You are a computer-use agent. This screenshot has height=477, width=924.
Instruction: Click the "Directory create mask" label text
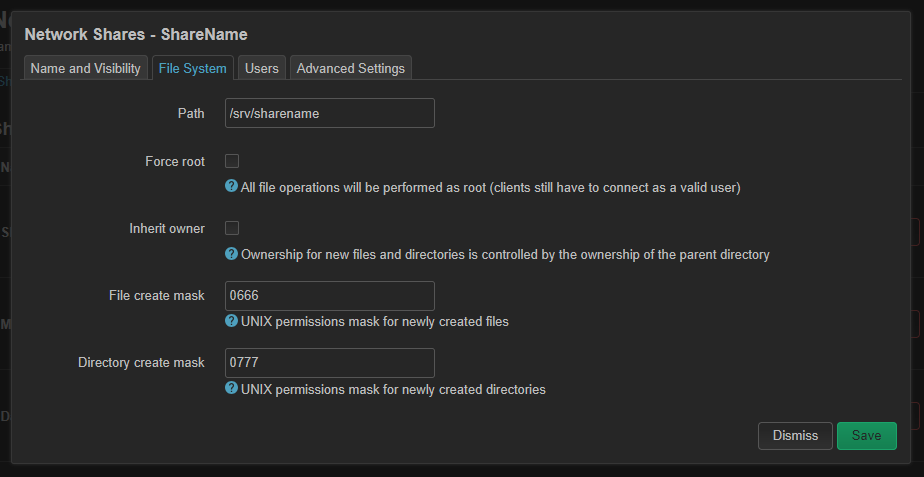[x=141, y=363]
